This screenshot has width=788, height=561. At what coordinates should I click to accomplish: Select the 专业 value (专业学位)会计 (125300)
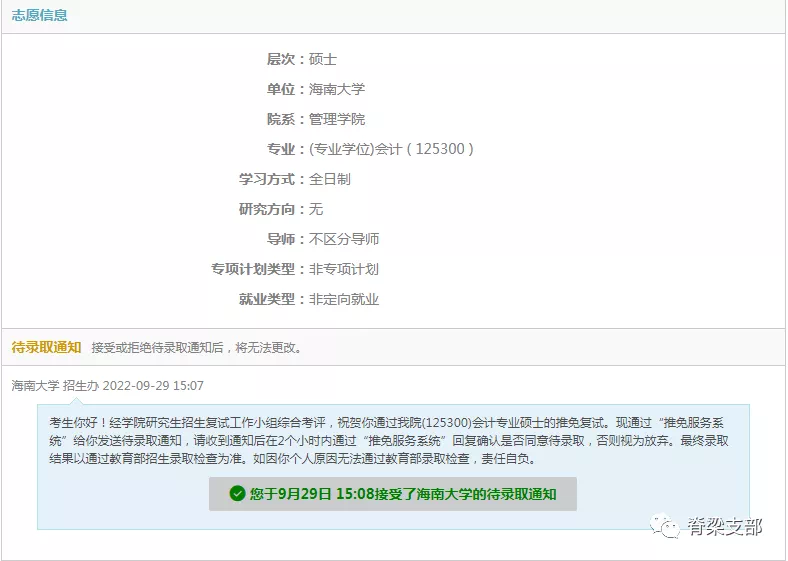pyautogui.click(x=391, y=149)
